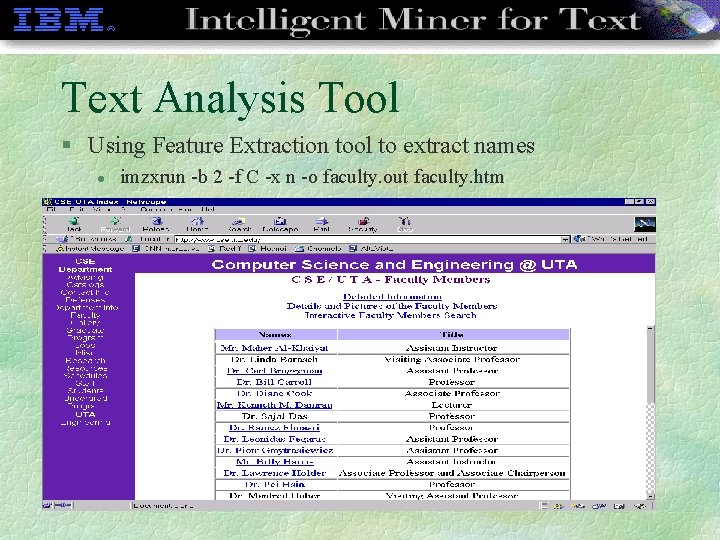Screen dimensions: 720x540
Task: Click the Lecturer title cell
Action: pos(452,405)
